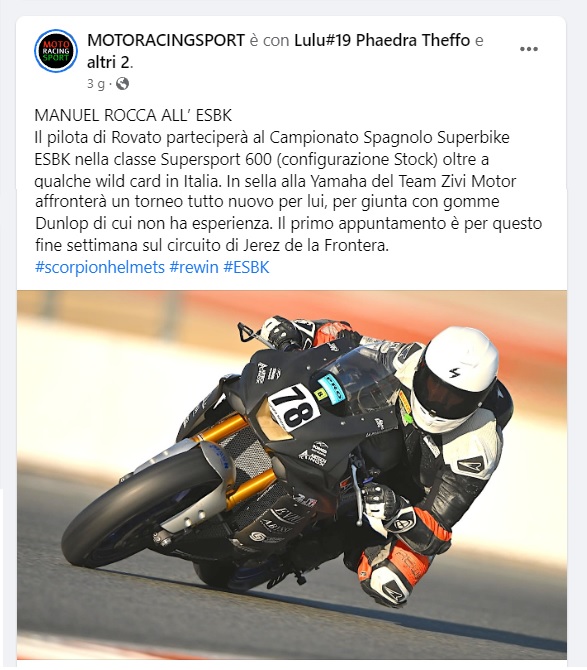Show the 'altri 2' tagged people
Viewport: 587px width, 670px height.
(x=109, y=62)
